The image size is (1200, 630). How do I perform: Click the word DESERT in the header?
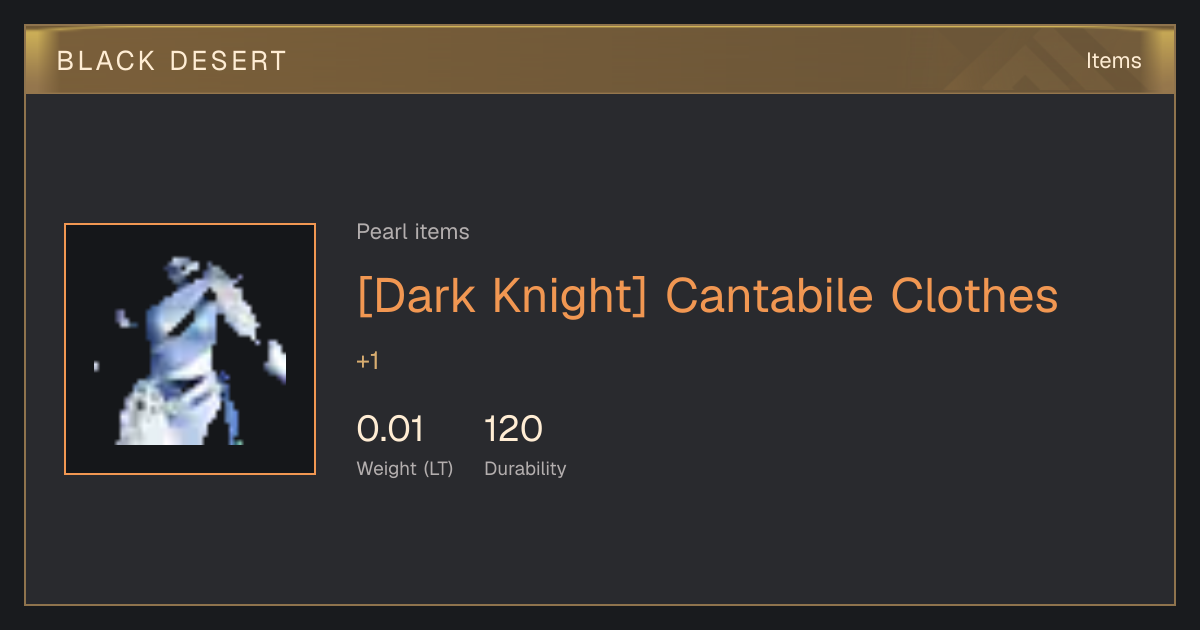[x=228, y=61]
